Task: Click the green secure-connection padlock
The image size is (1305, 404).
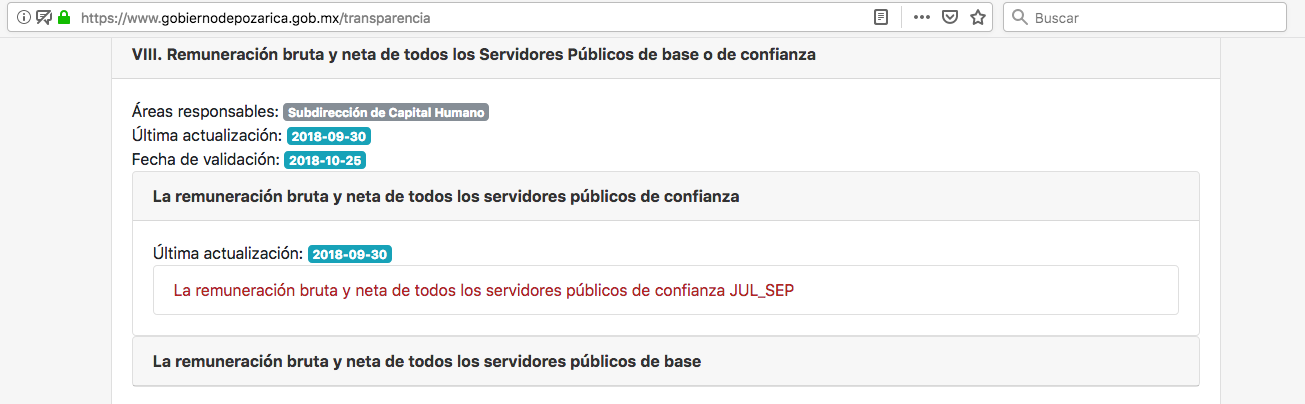Action: (64, 18)
